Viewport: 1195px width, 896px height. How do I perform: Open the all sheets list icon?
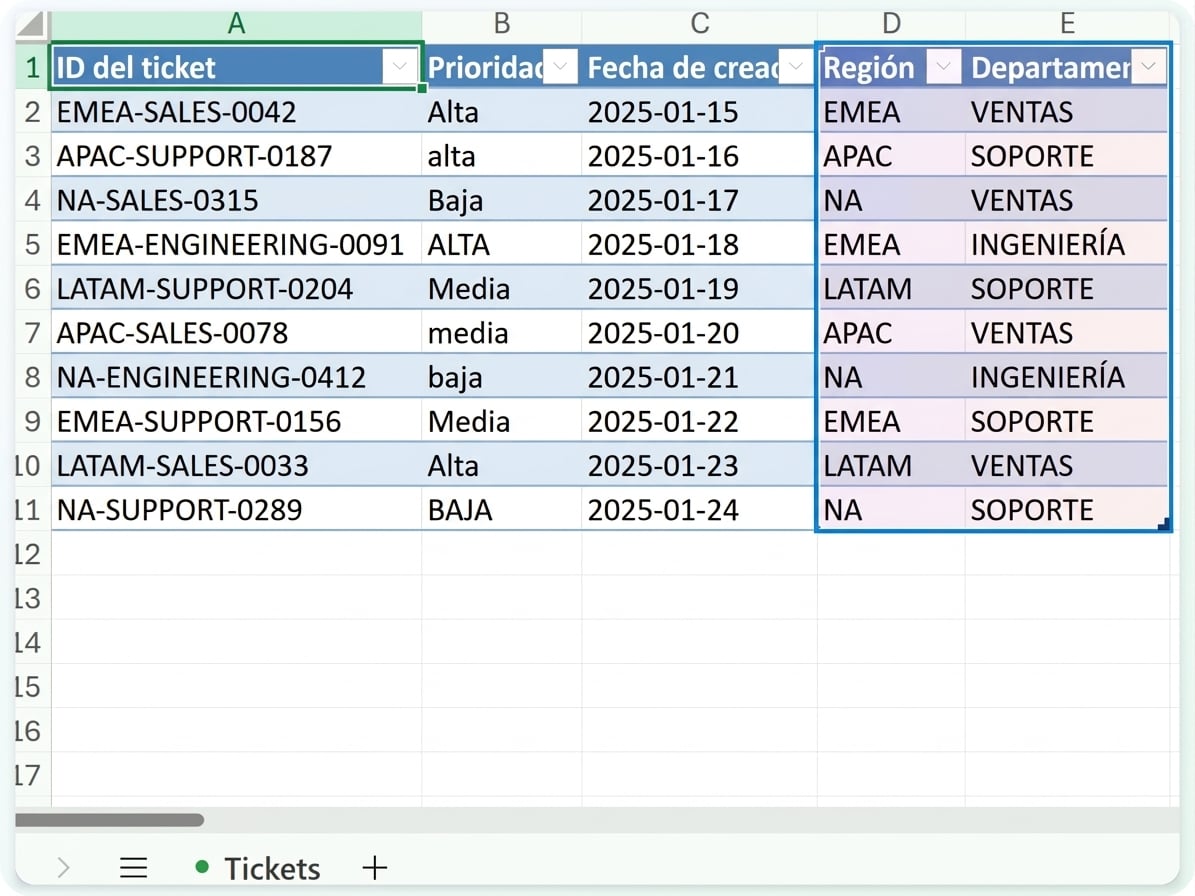tap(133, 867)
